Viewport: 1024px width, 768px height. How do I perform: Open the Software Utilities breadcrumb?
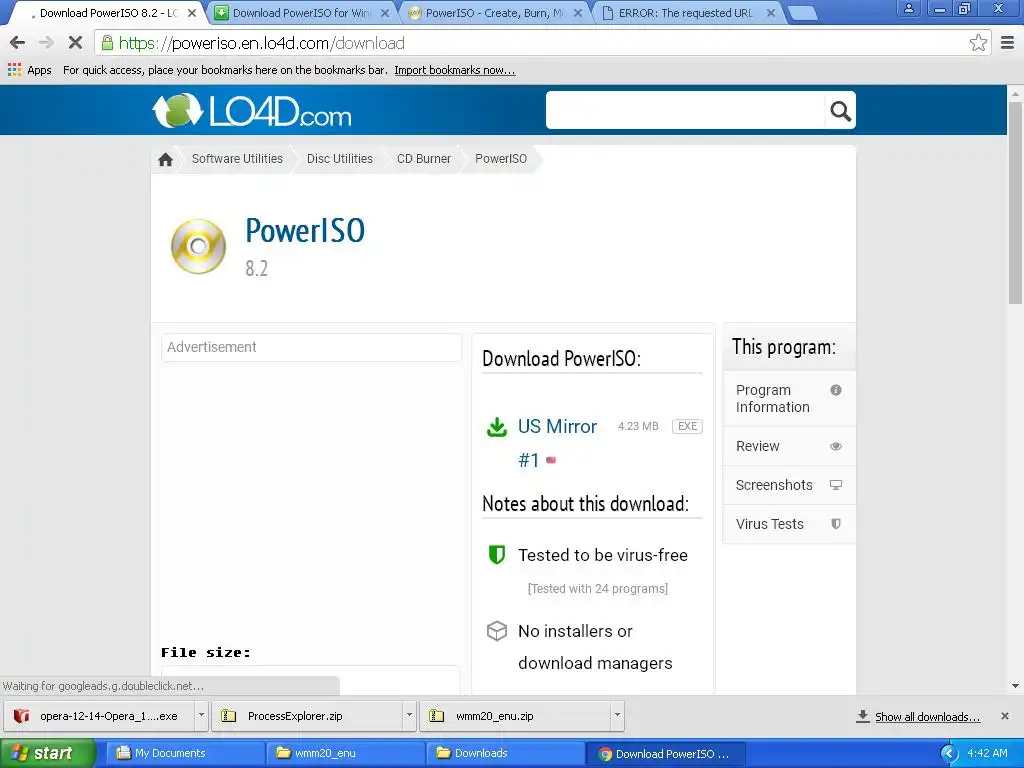[237, 159]
